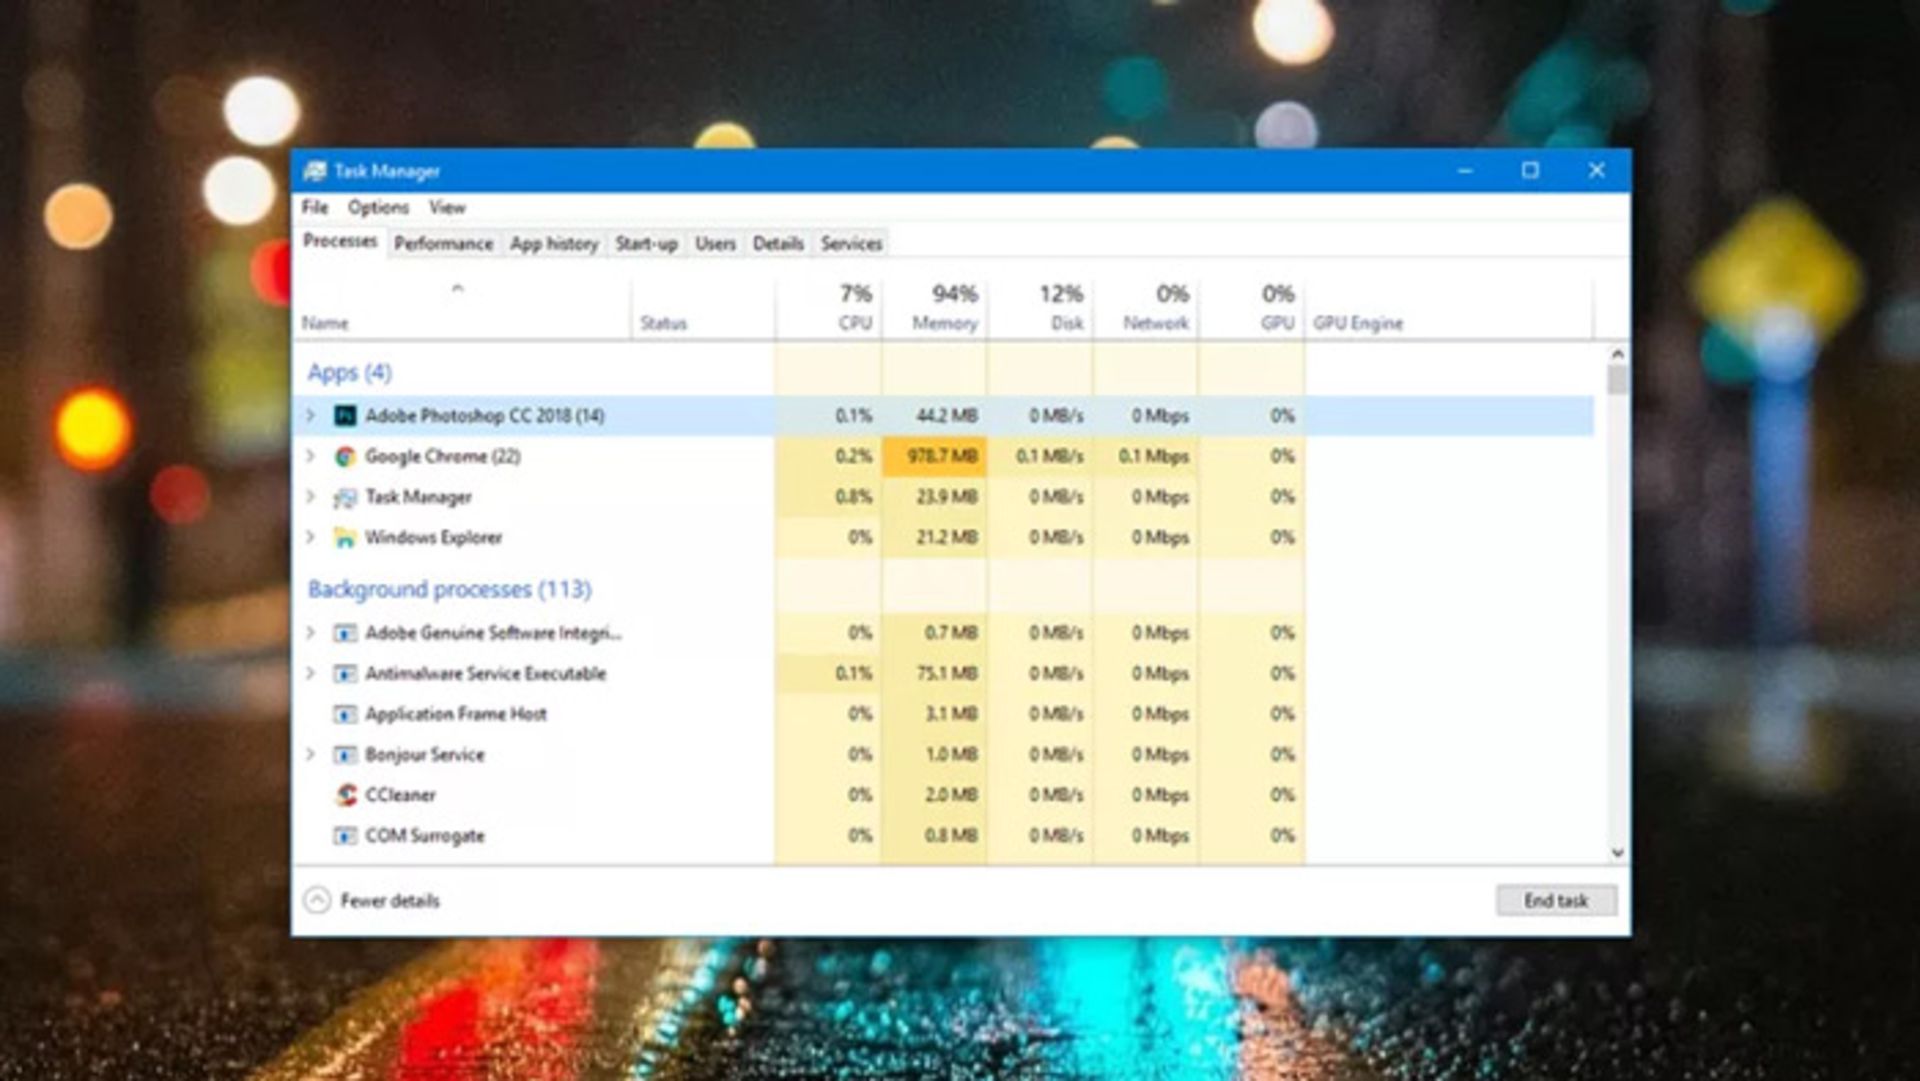Click the Fewer details arrow icon

pos(317,901)
